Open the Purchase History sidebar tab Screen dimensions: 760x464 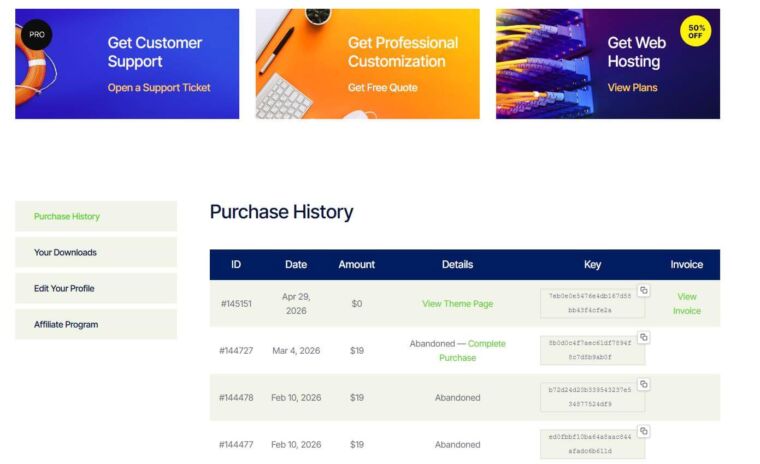point(96,216)
